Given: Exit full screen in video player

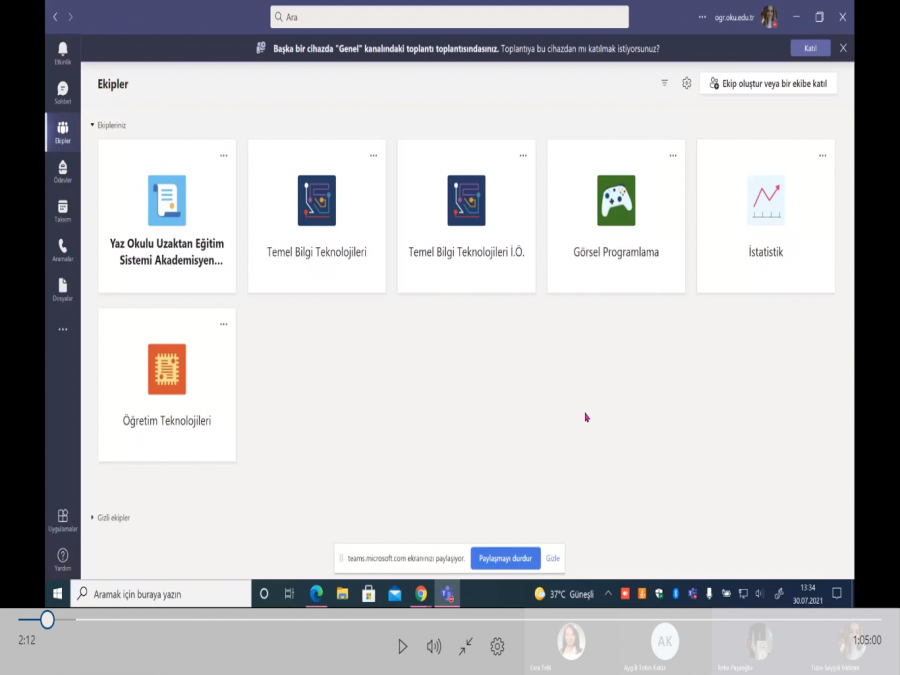Looking at the screenshot, I should [x=465, y=647].
